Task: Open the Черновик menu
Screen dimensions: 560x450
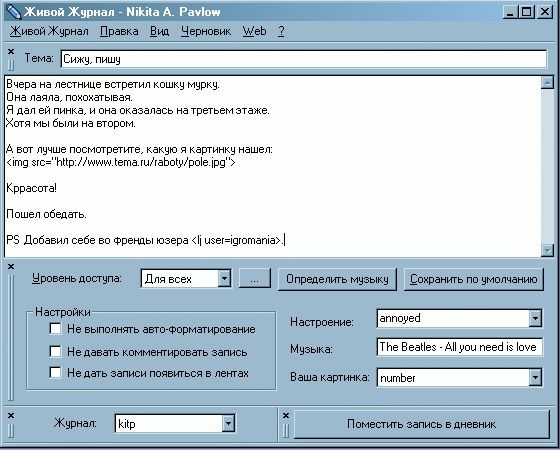Action: [x=206, y=31]
